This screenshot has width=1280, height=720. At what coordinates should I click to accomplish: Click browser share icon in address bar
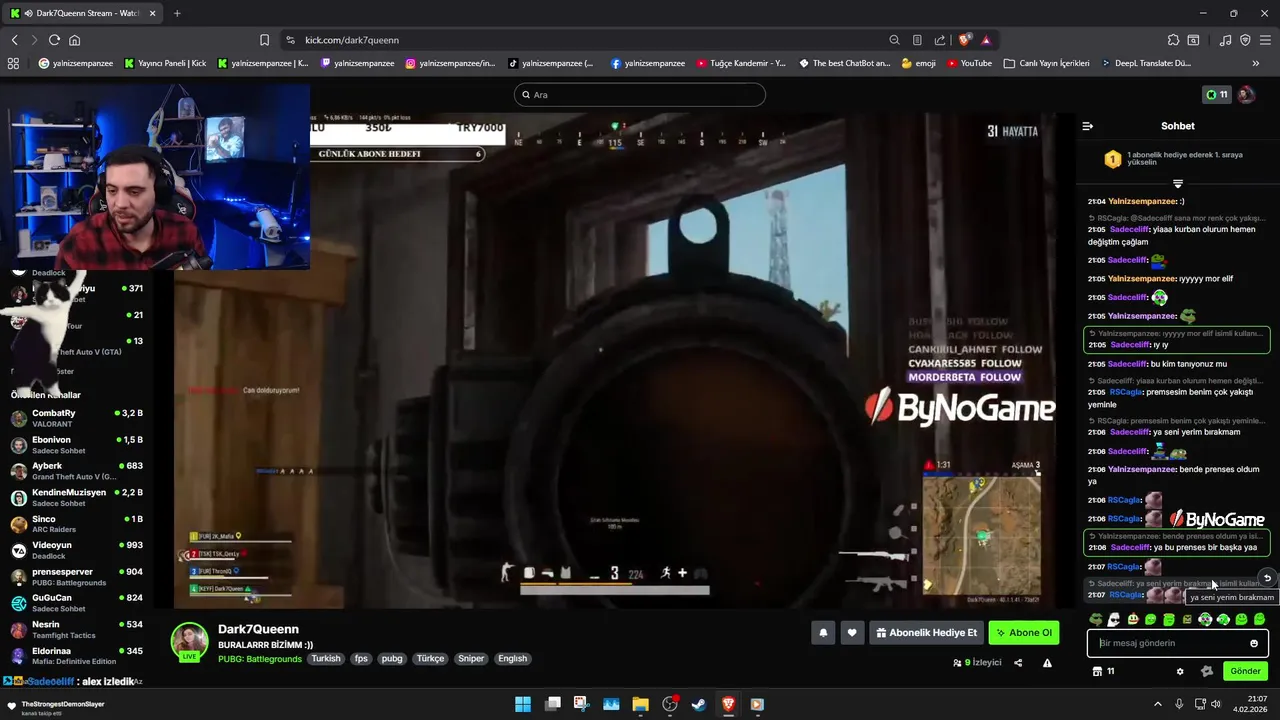point(940,40)
